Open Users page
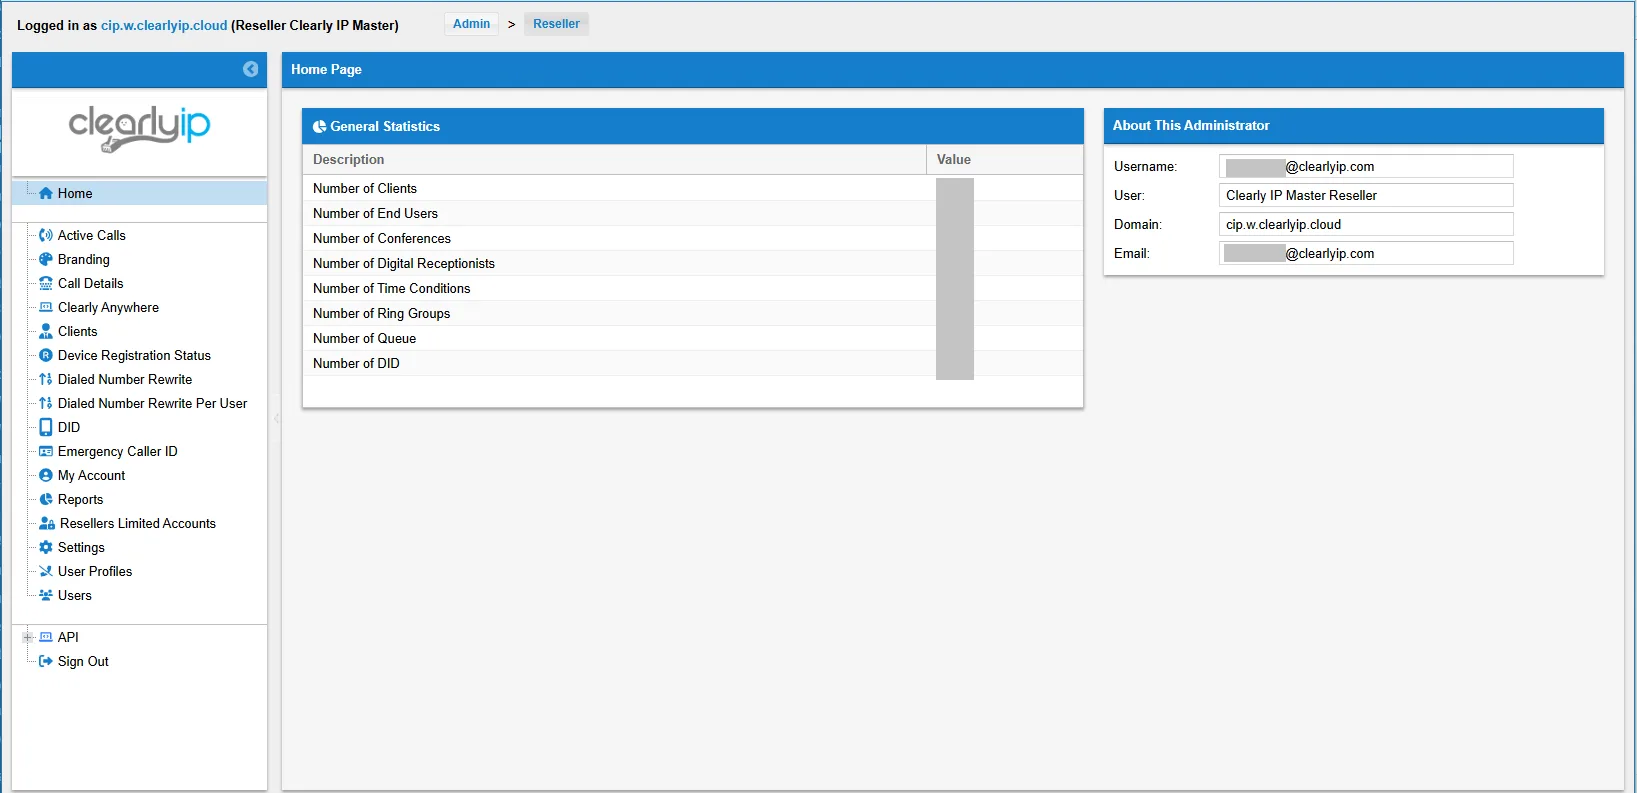This screenshot has width=1637, height=793. (x=75, y=595)
